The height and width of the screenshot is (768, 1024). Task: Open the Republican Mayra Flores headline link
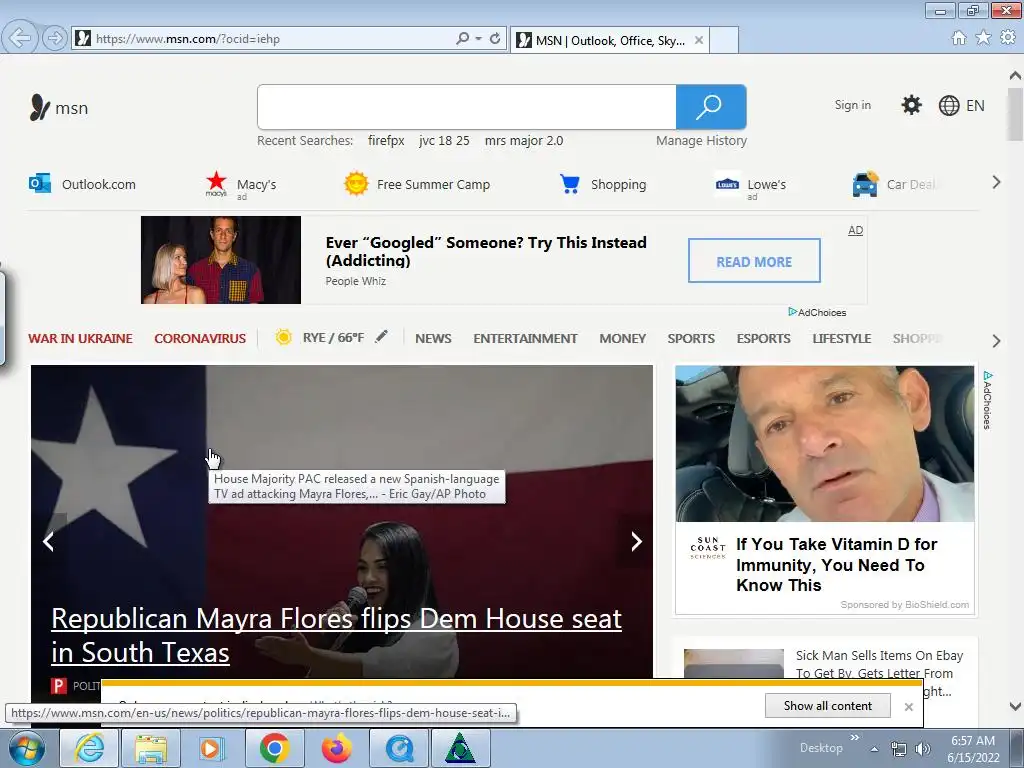click(x=336, y=635)
